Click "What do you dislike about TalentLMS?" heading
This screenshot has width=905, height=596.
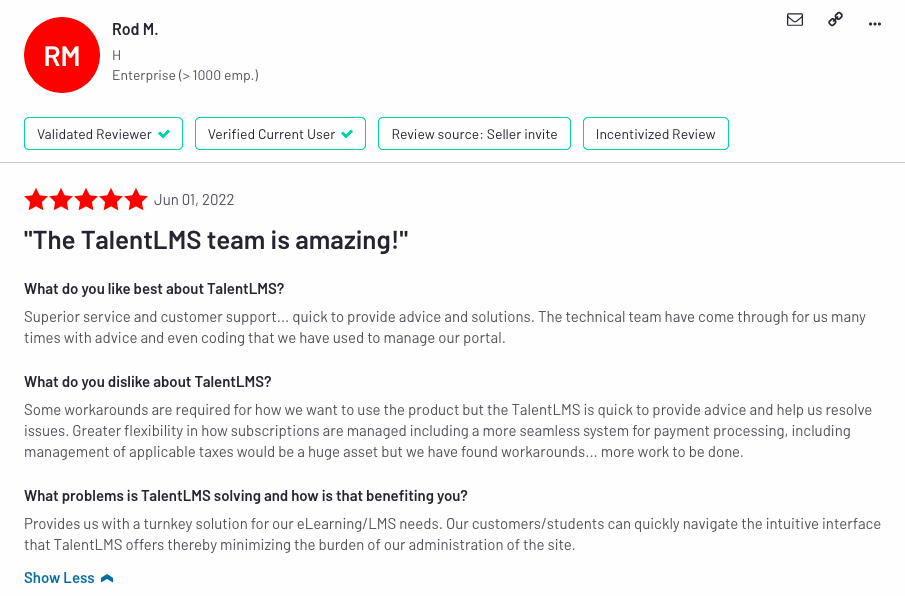148,382
